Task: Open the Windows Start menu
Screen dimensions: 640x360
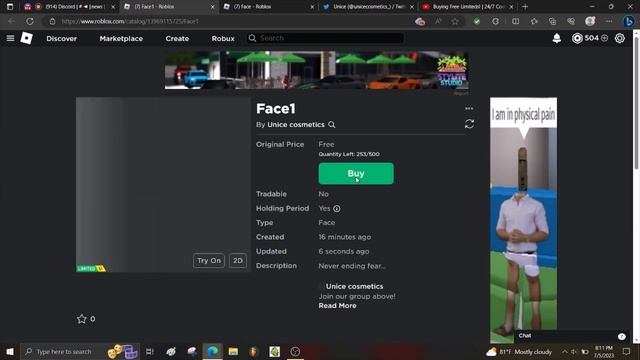Action: click(10, 351)
